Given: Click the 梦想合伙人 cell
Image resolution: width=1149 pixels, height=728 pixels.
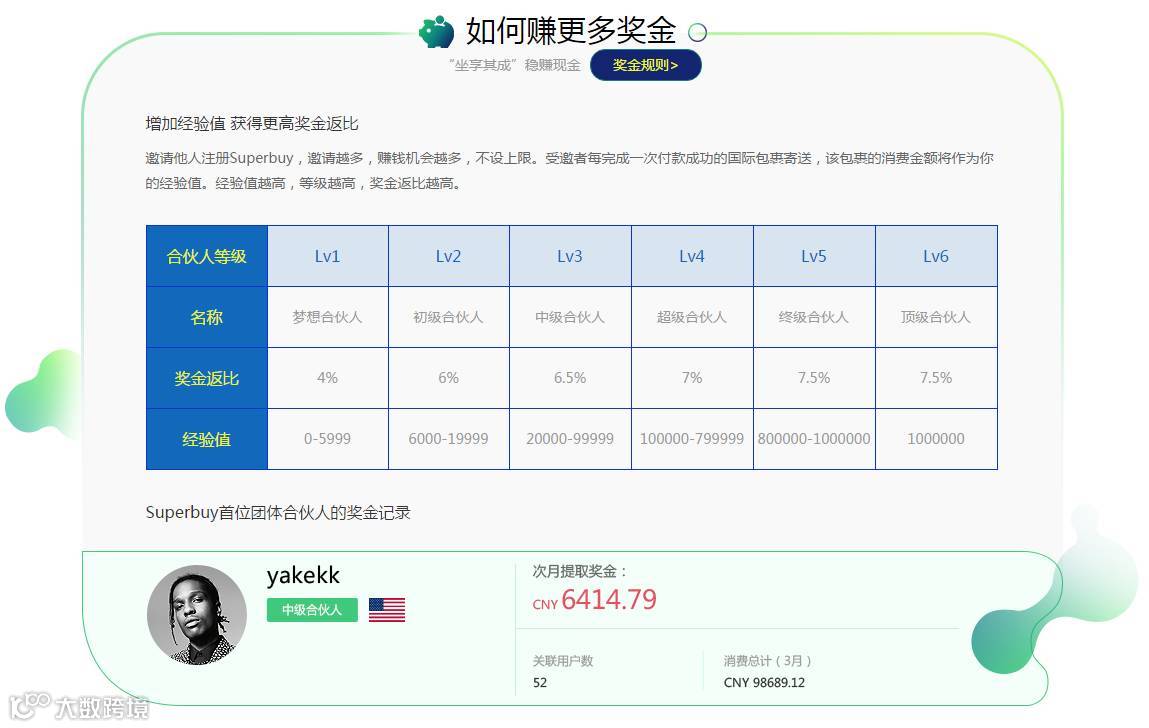Looking at the screenshot, I should coord(328,317).
